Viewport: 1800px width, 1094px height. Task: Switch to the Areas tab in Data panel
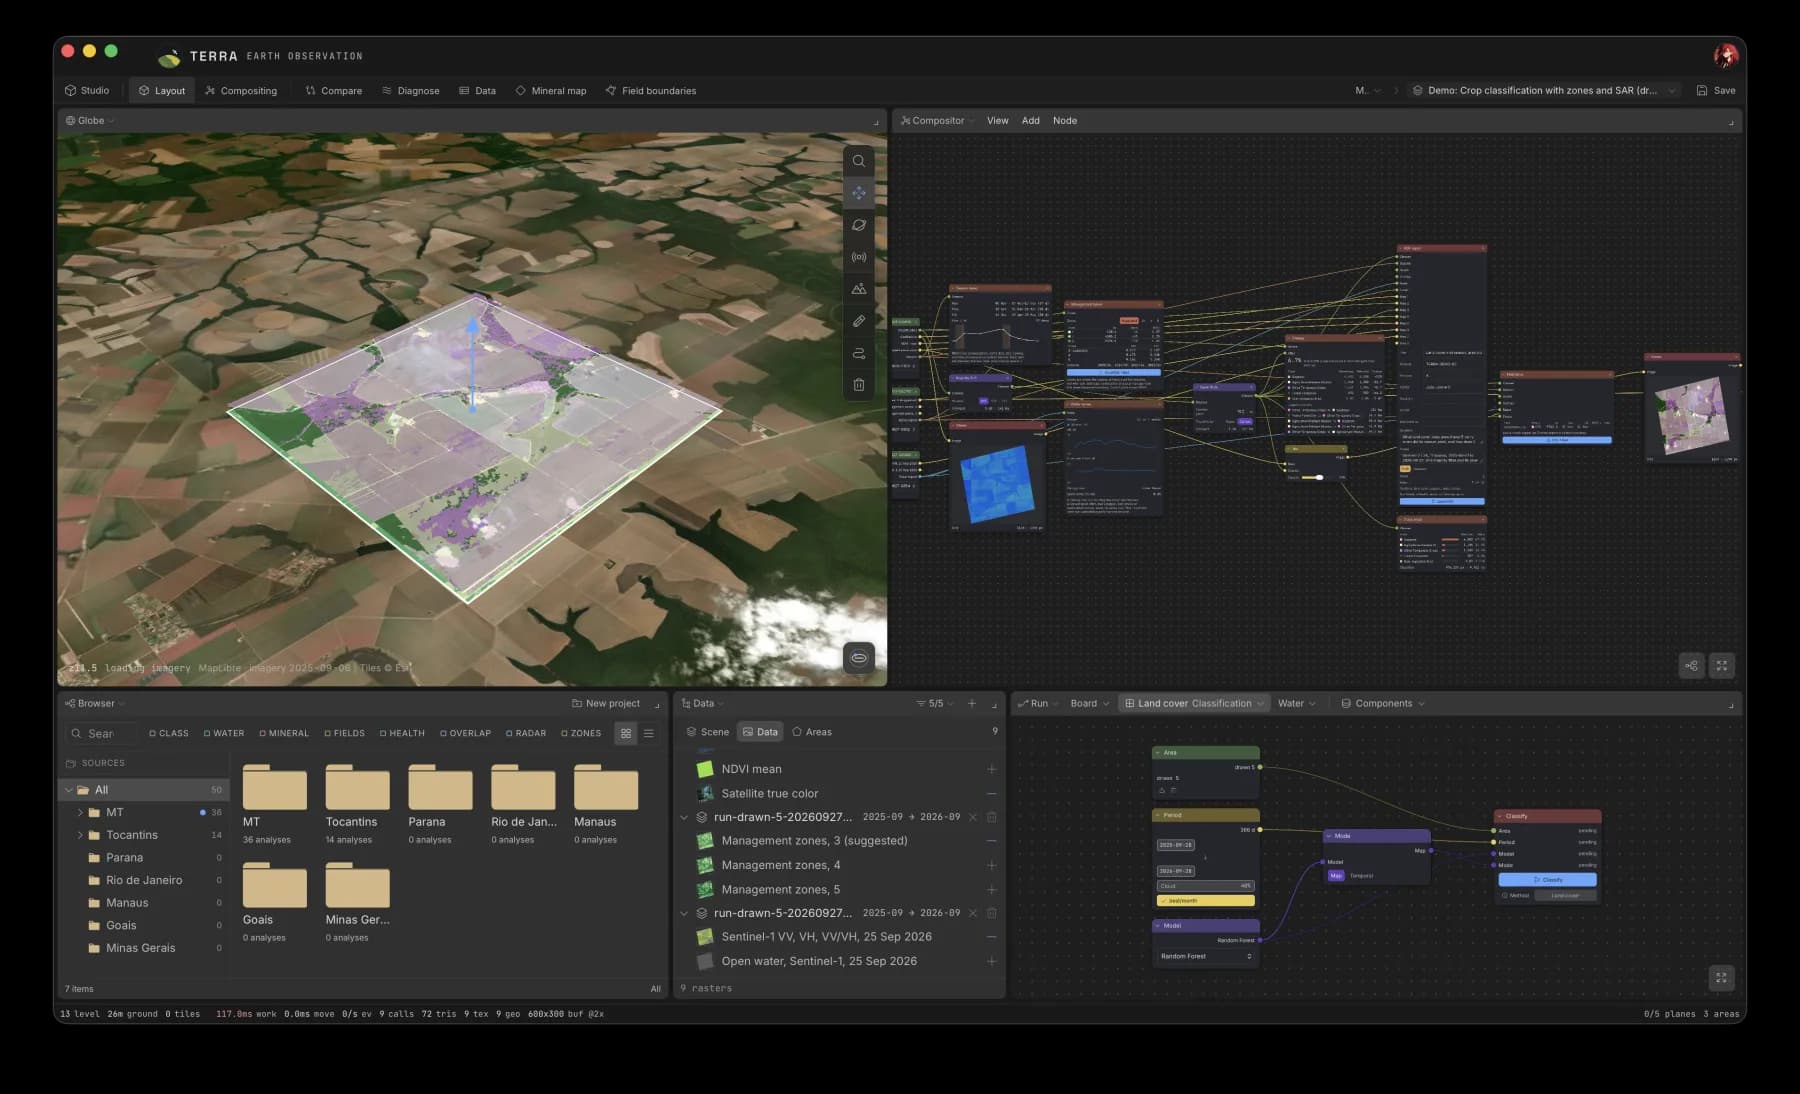pyautogui.click(x=812, y=732)
